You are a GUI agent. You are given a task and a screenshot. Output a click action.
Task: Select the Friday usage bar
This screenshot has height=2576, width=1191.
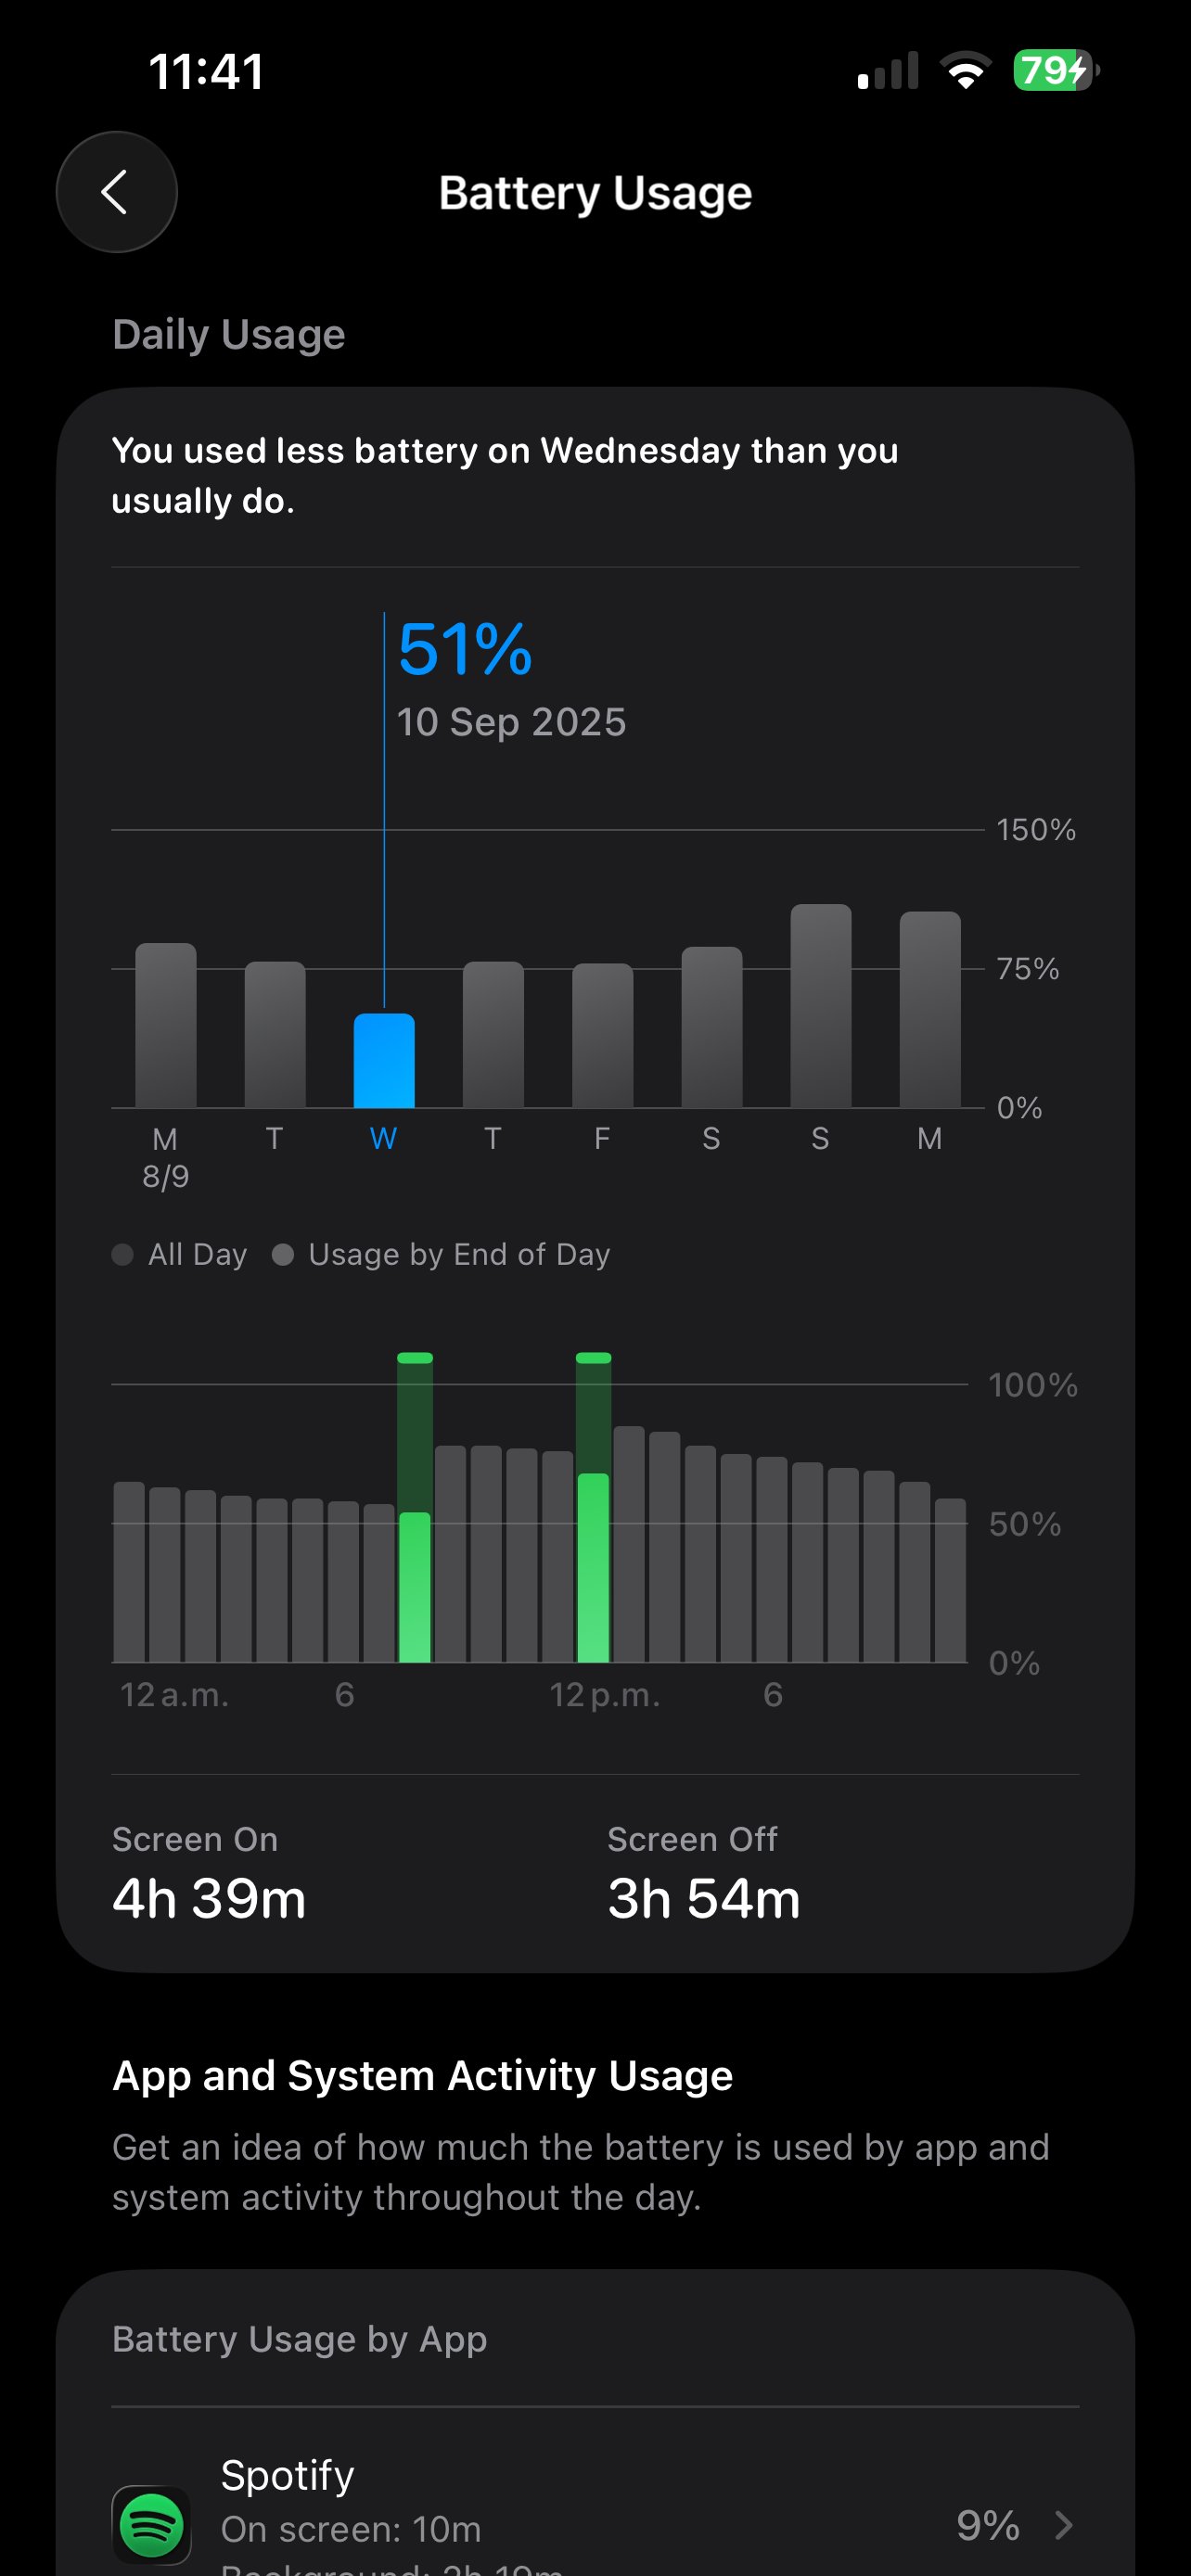pos(602,1035)
